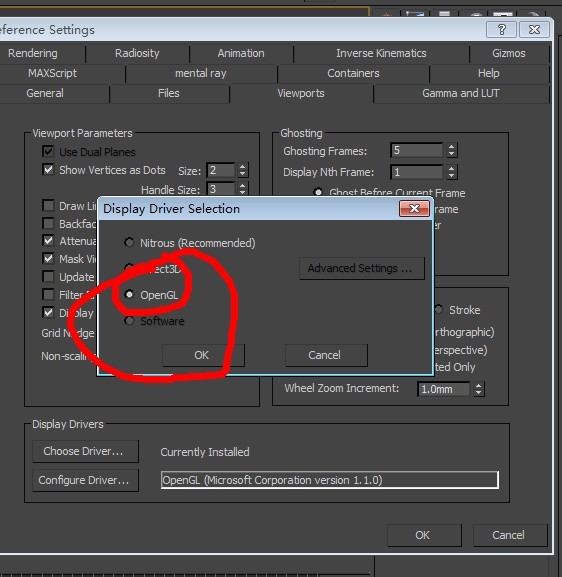Viewport: 562px width, 577px height.
Task: Click the Display Nth Frame field
Action: [x=417, y=172]
